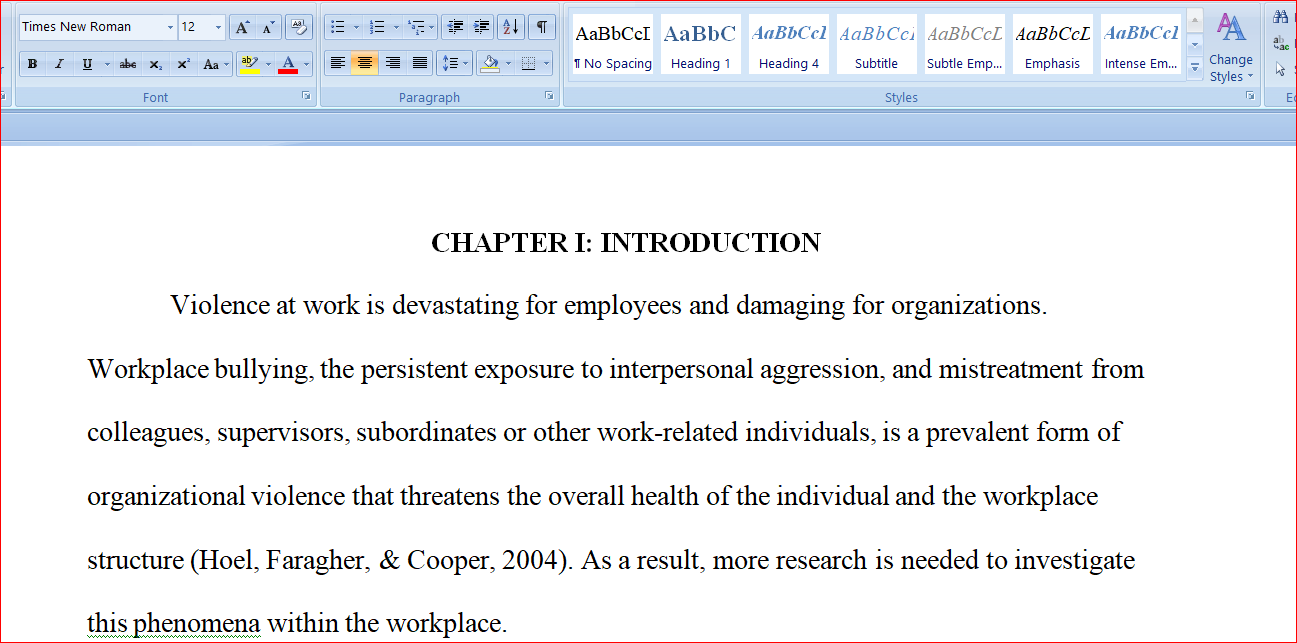Apply the Subtitle style

click(877, 45)
